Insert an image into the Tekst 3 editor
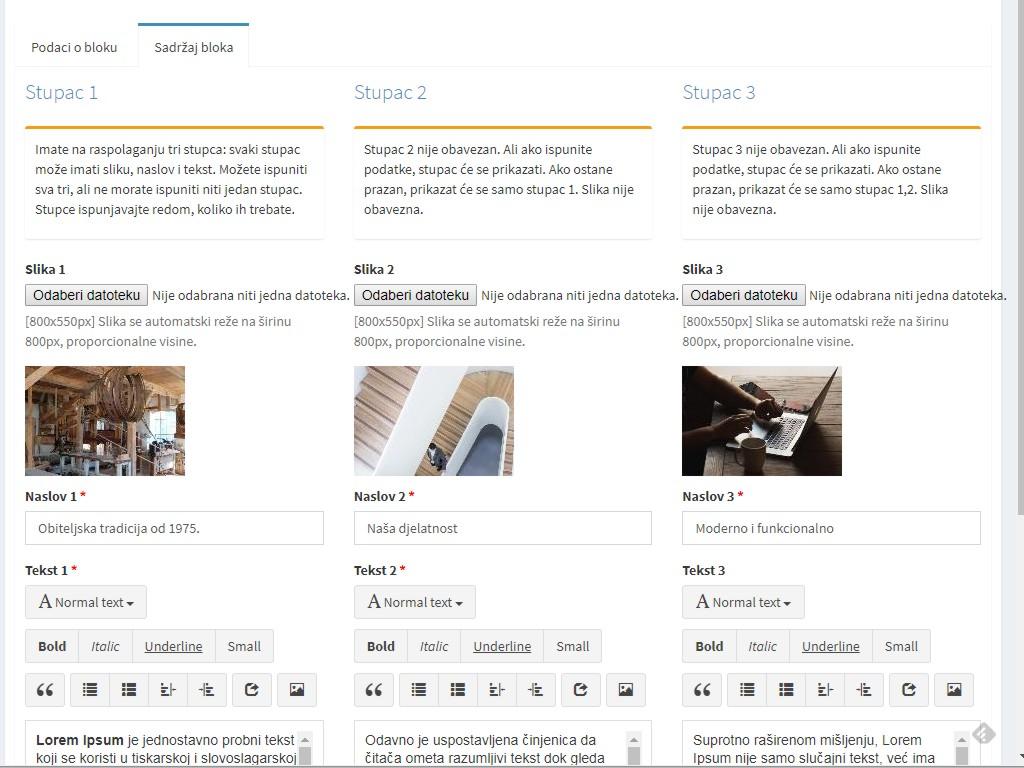Screen dimensions: 1024x768 pos(954,690)
